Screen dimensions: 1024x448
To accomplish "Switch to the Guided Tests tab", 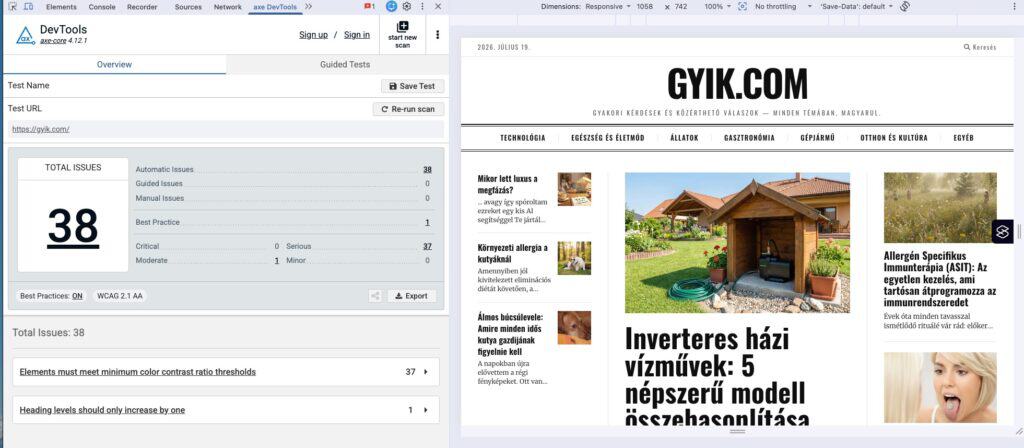I will coord(345,65).
